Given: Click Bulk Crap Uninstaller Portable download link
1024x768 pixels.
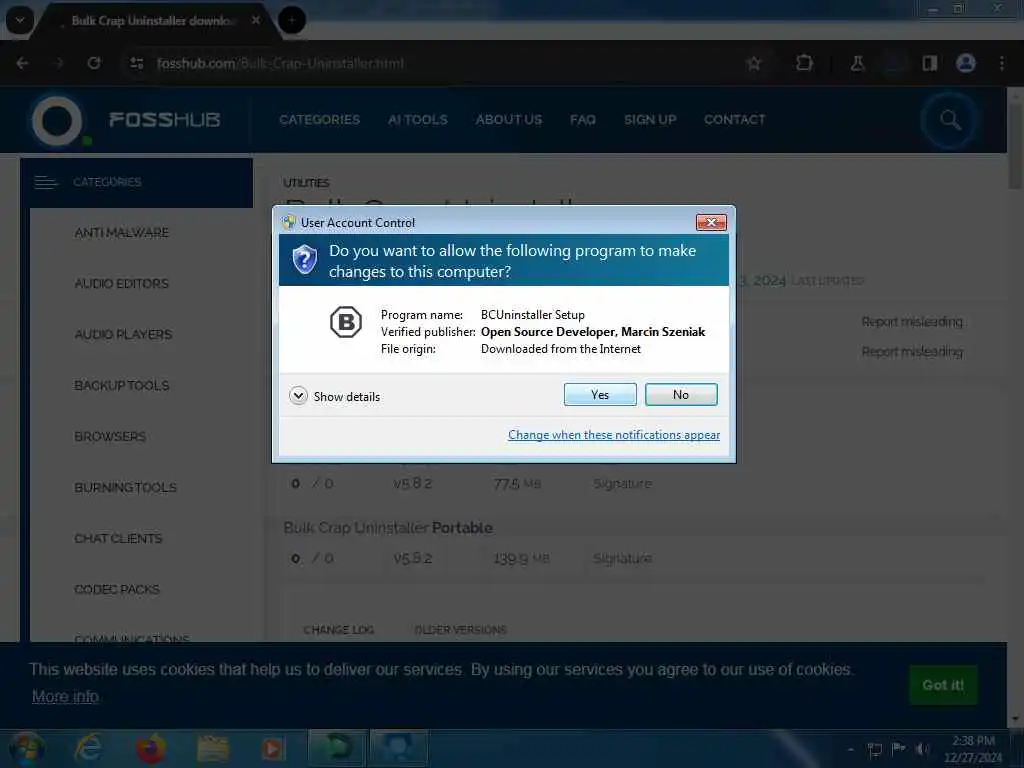Looking at the screenshot, I should [388, 528].
